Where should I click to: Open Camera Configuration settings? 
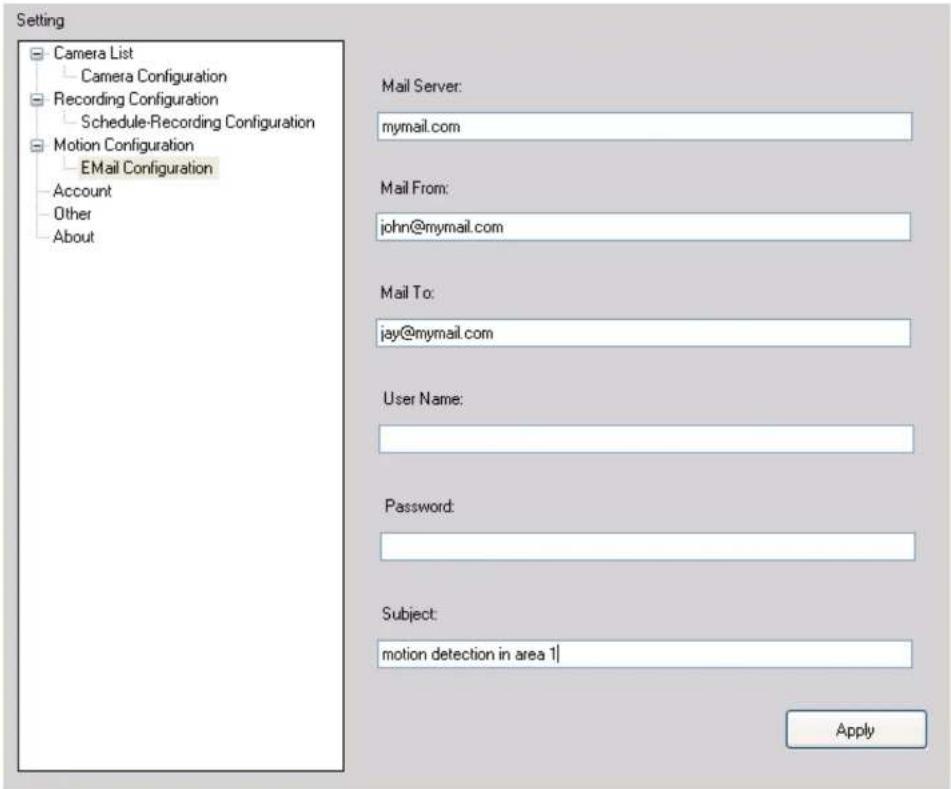[x=153, y=76]
